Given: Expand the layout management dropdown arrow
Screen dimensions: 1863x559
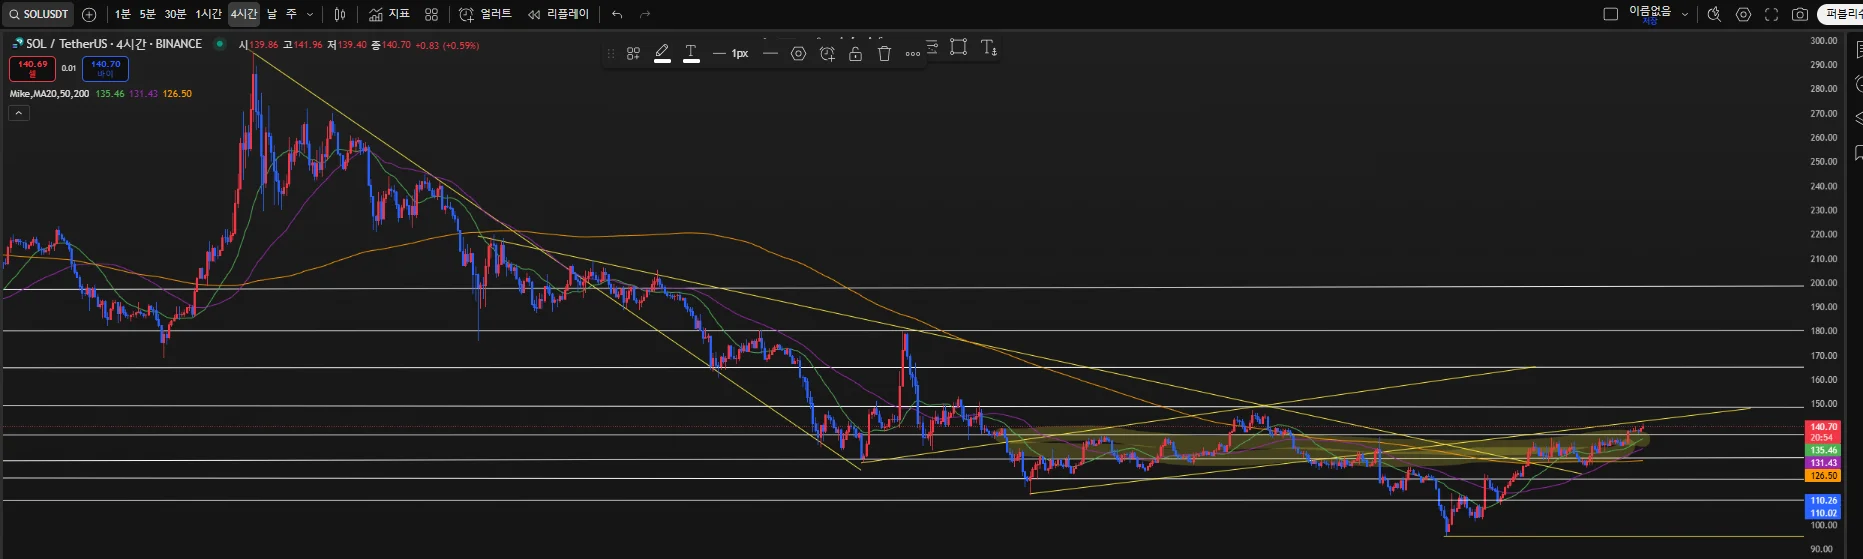Looking at the screenshot, I should 1685,14.
